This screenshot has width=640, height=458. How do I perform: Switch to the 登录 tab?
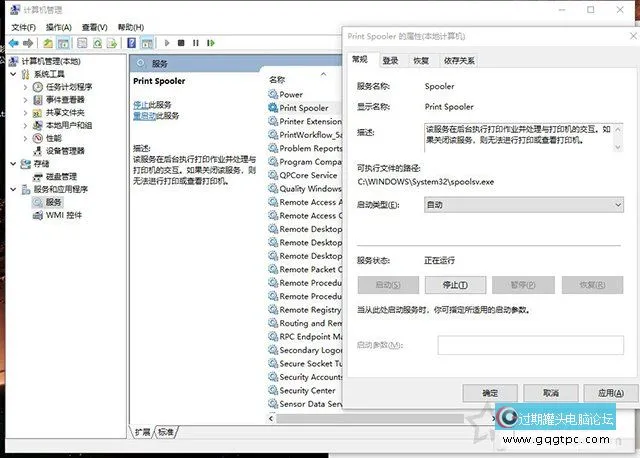[x=390, y=61]
